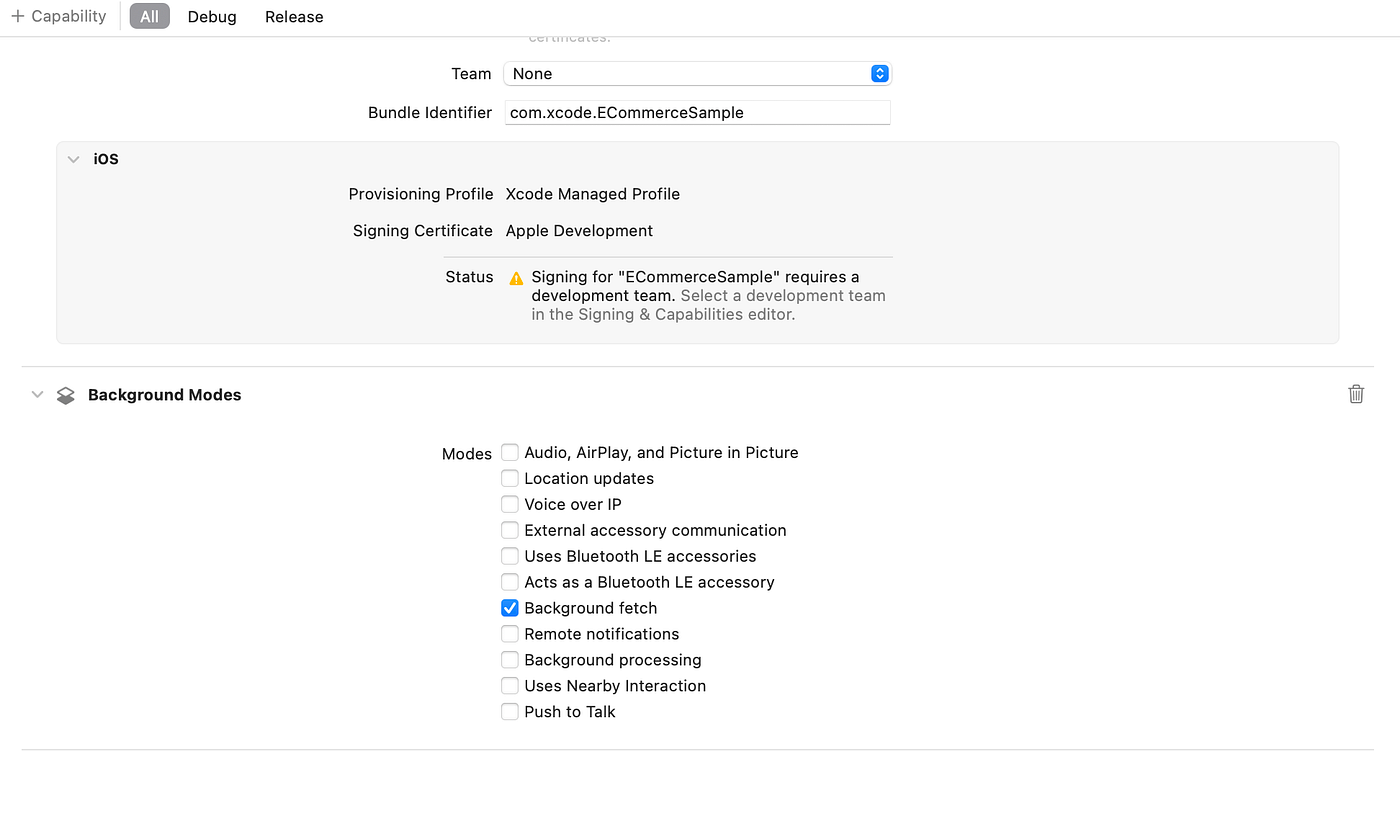Enable Audio, AirPlay, and Picture in Picture
1400x821 pixels.
pos(510,452)
